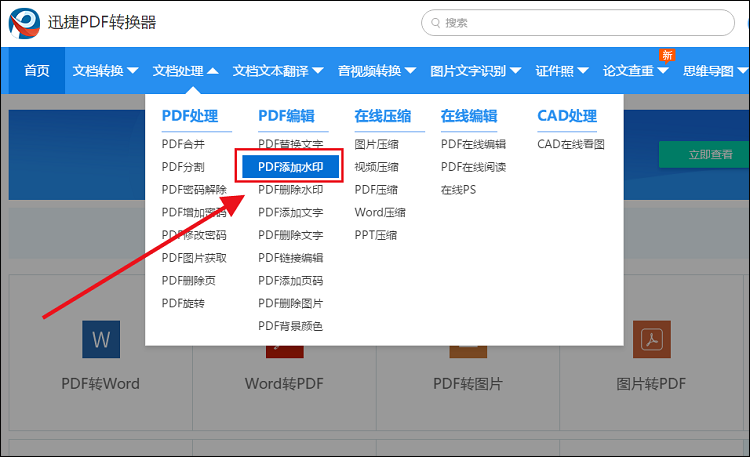750x457 pixels.
Task: Click the 在线编辑 column heading
Action: [469, 116]
